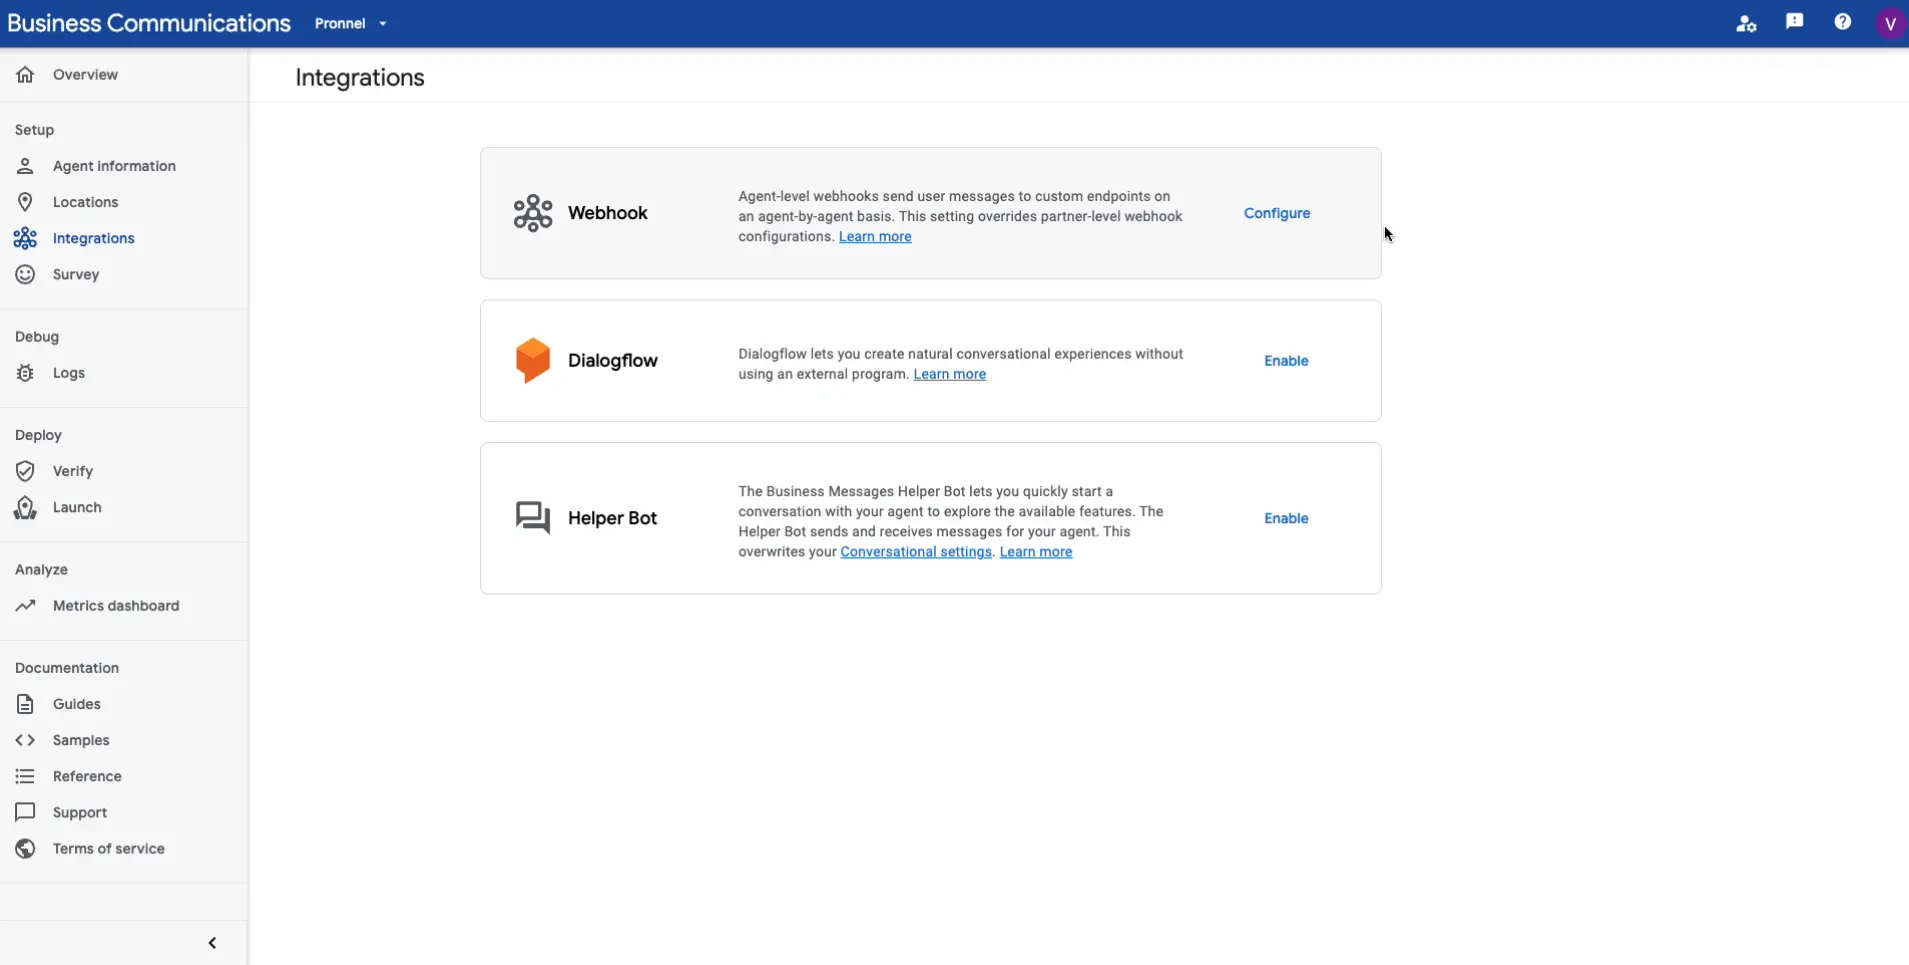Open the Pronnel agent dropdown
The width and height of the screenshot is (1909, 965).
point(350,23)
